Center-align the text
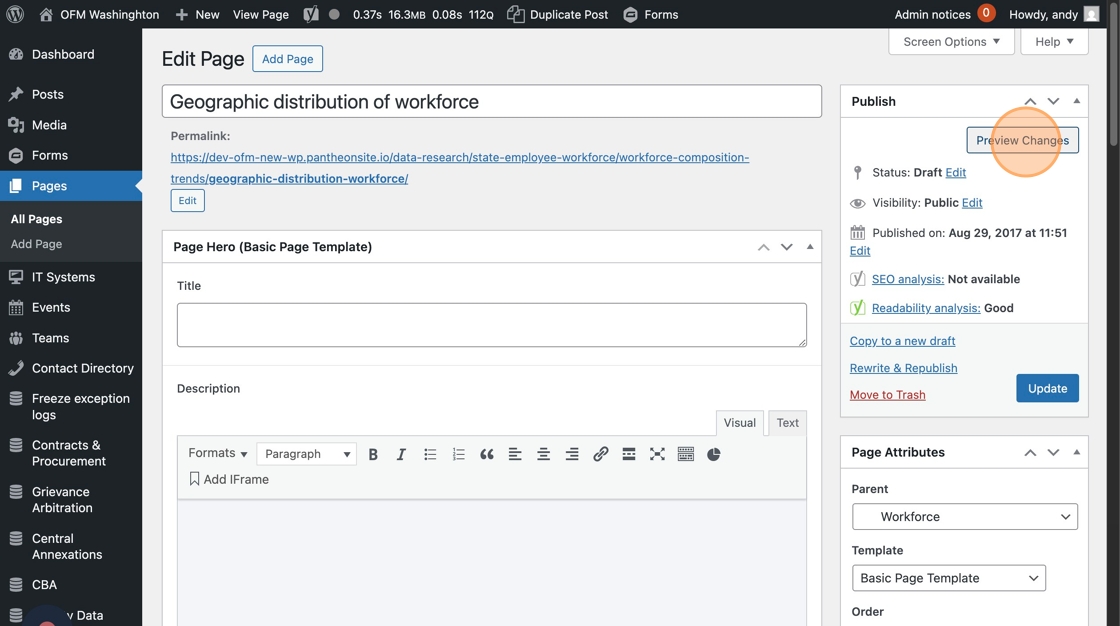The image size is (1120, 626). (543, 454)
